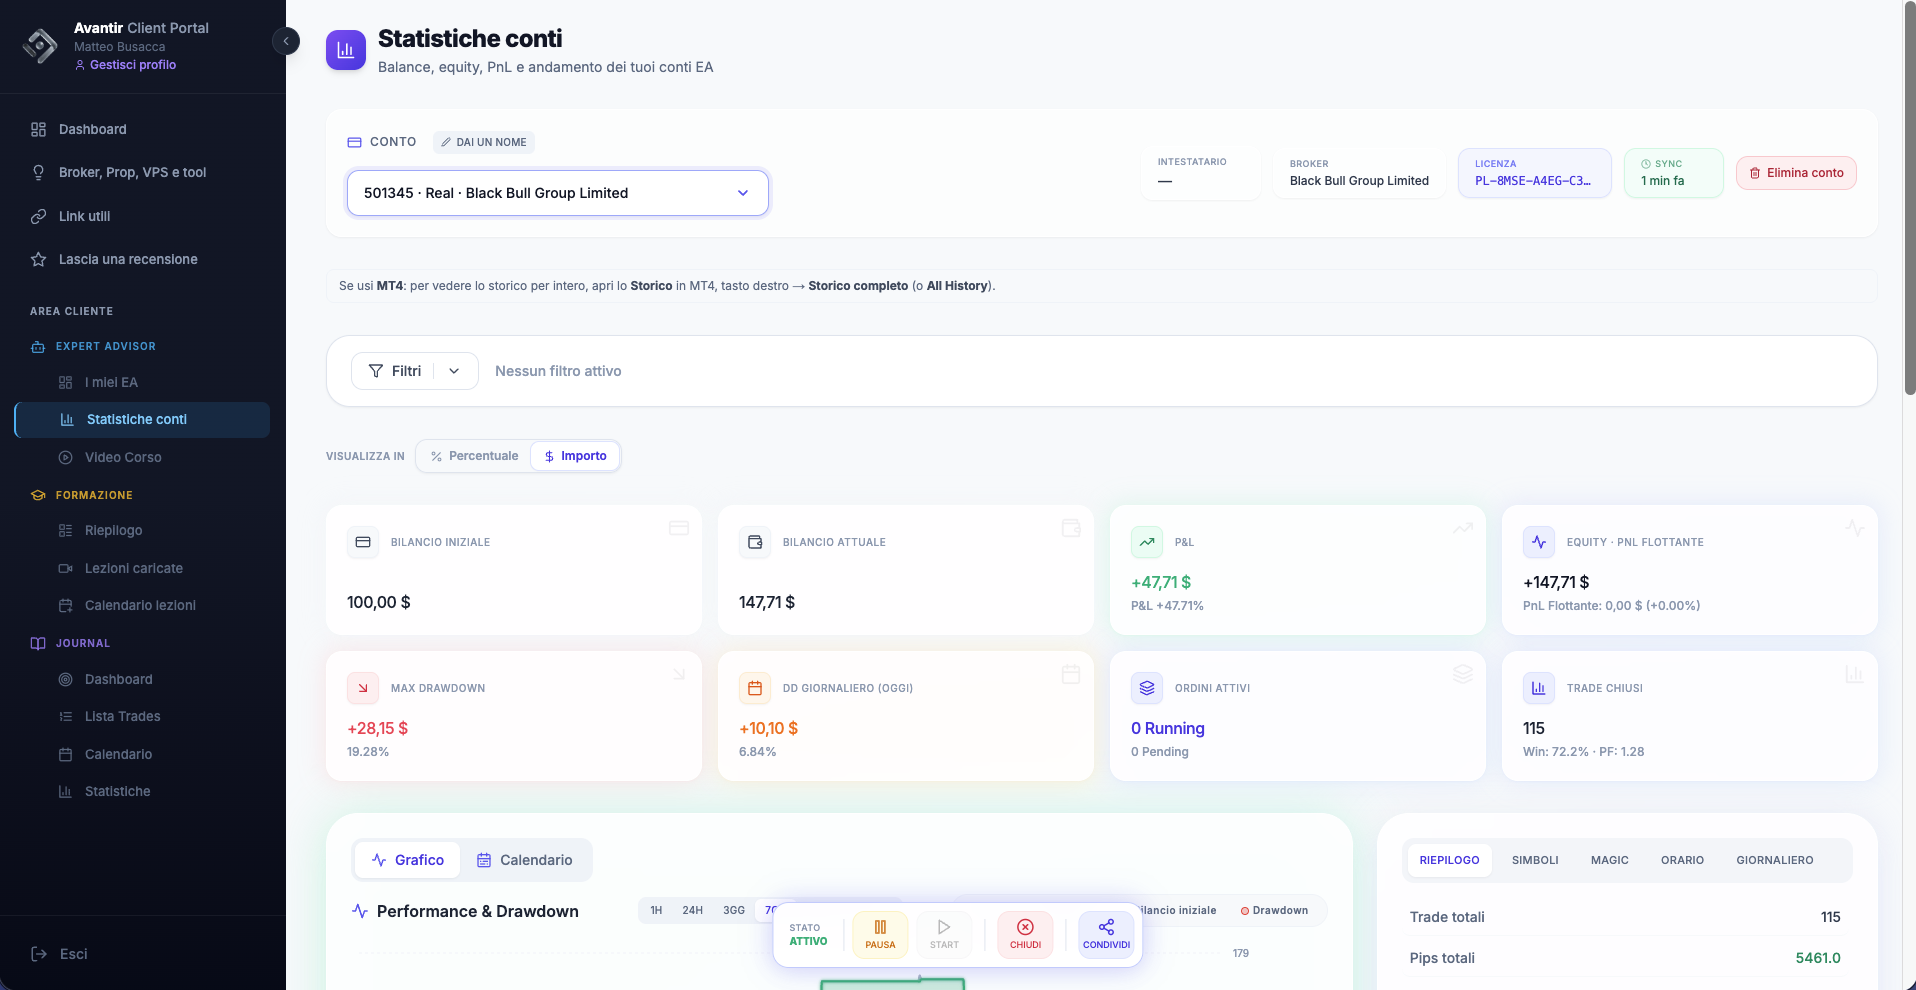Select the 24H chart time range
Image resolution: width=1916 pixels, height=990 pixels.
(x=692, y=910)
